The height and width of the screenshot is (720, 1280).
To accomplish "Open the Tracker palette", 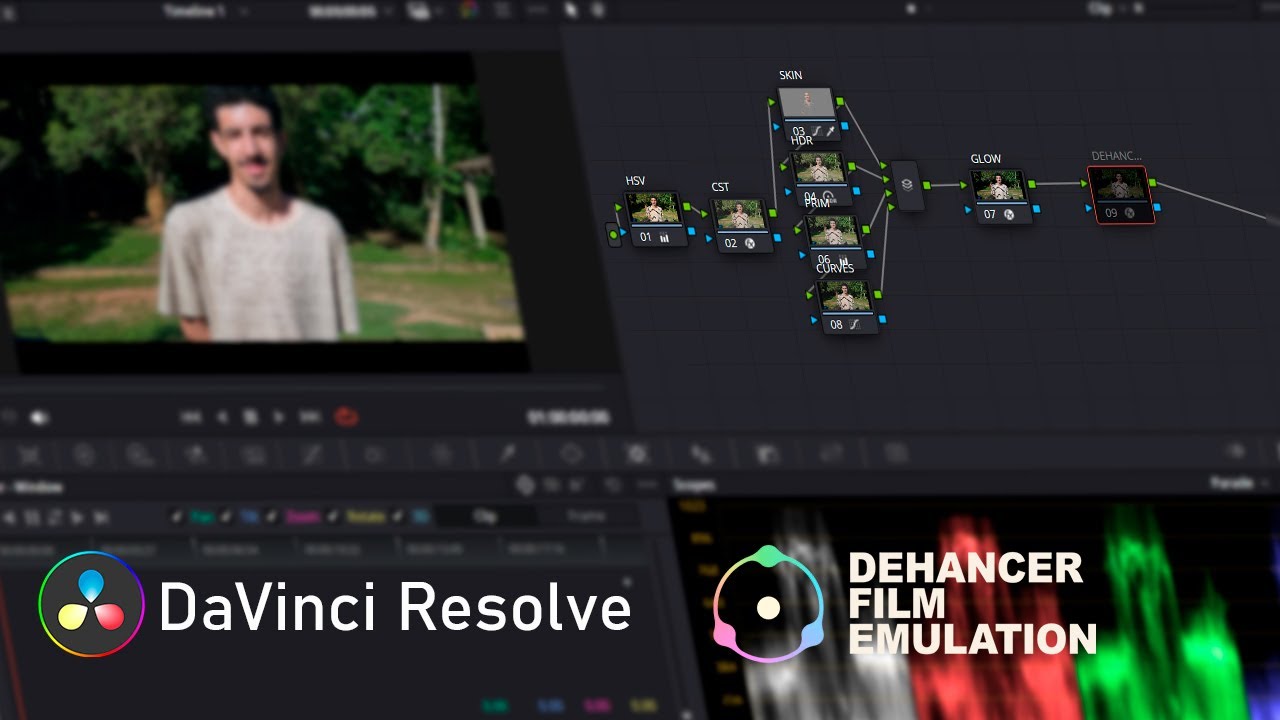I will 637,454.
